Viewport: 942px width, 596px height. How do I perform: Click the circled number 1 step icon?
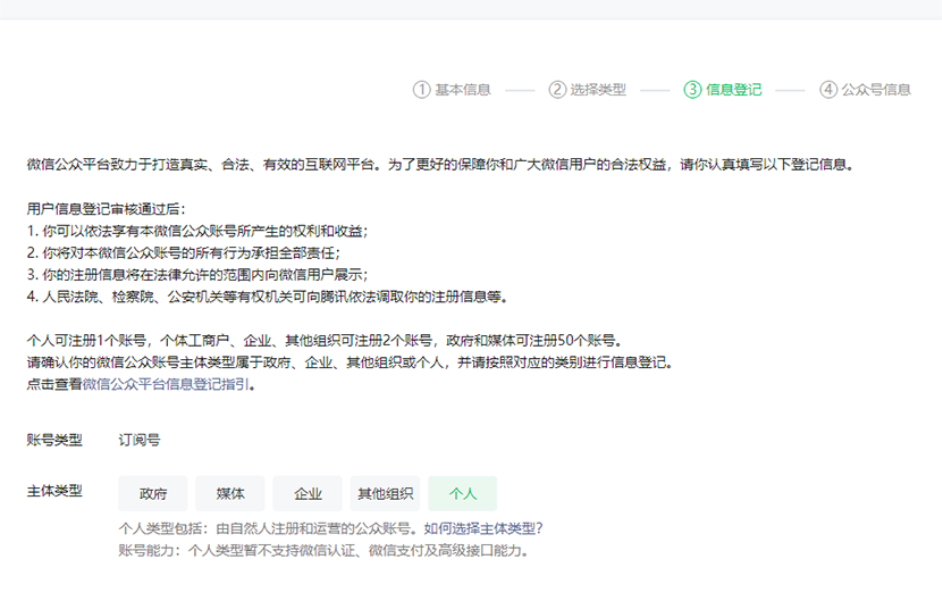point(422,89)
